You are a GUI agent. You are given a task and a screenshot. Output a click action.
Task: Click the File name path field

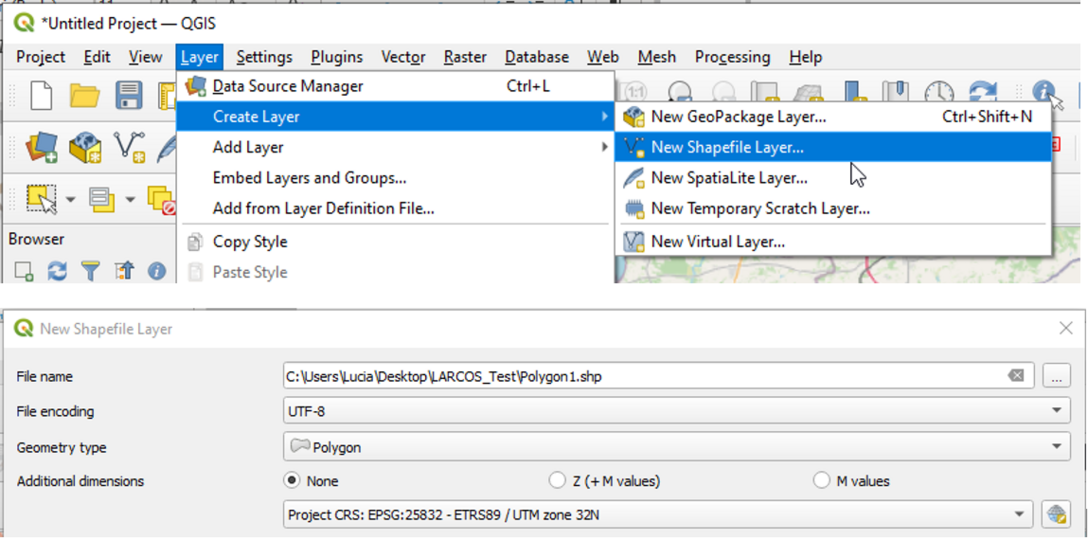658,376
